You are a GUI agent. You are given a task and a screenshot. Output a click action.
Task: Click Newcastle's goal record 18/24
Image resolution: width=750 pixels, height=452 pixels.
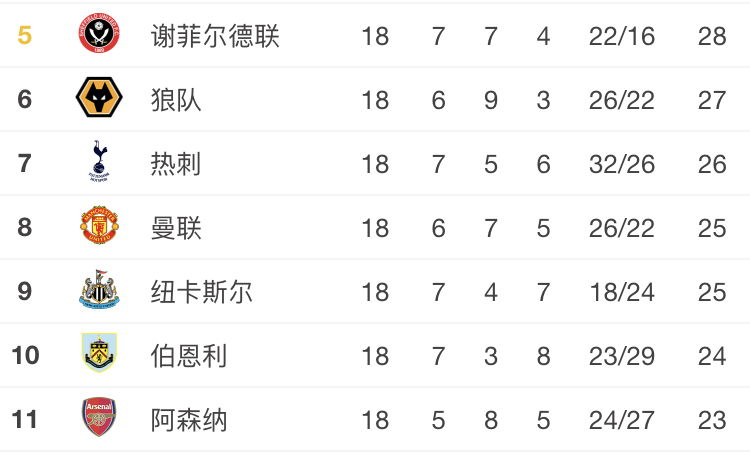(622, 292)
